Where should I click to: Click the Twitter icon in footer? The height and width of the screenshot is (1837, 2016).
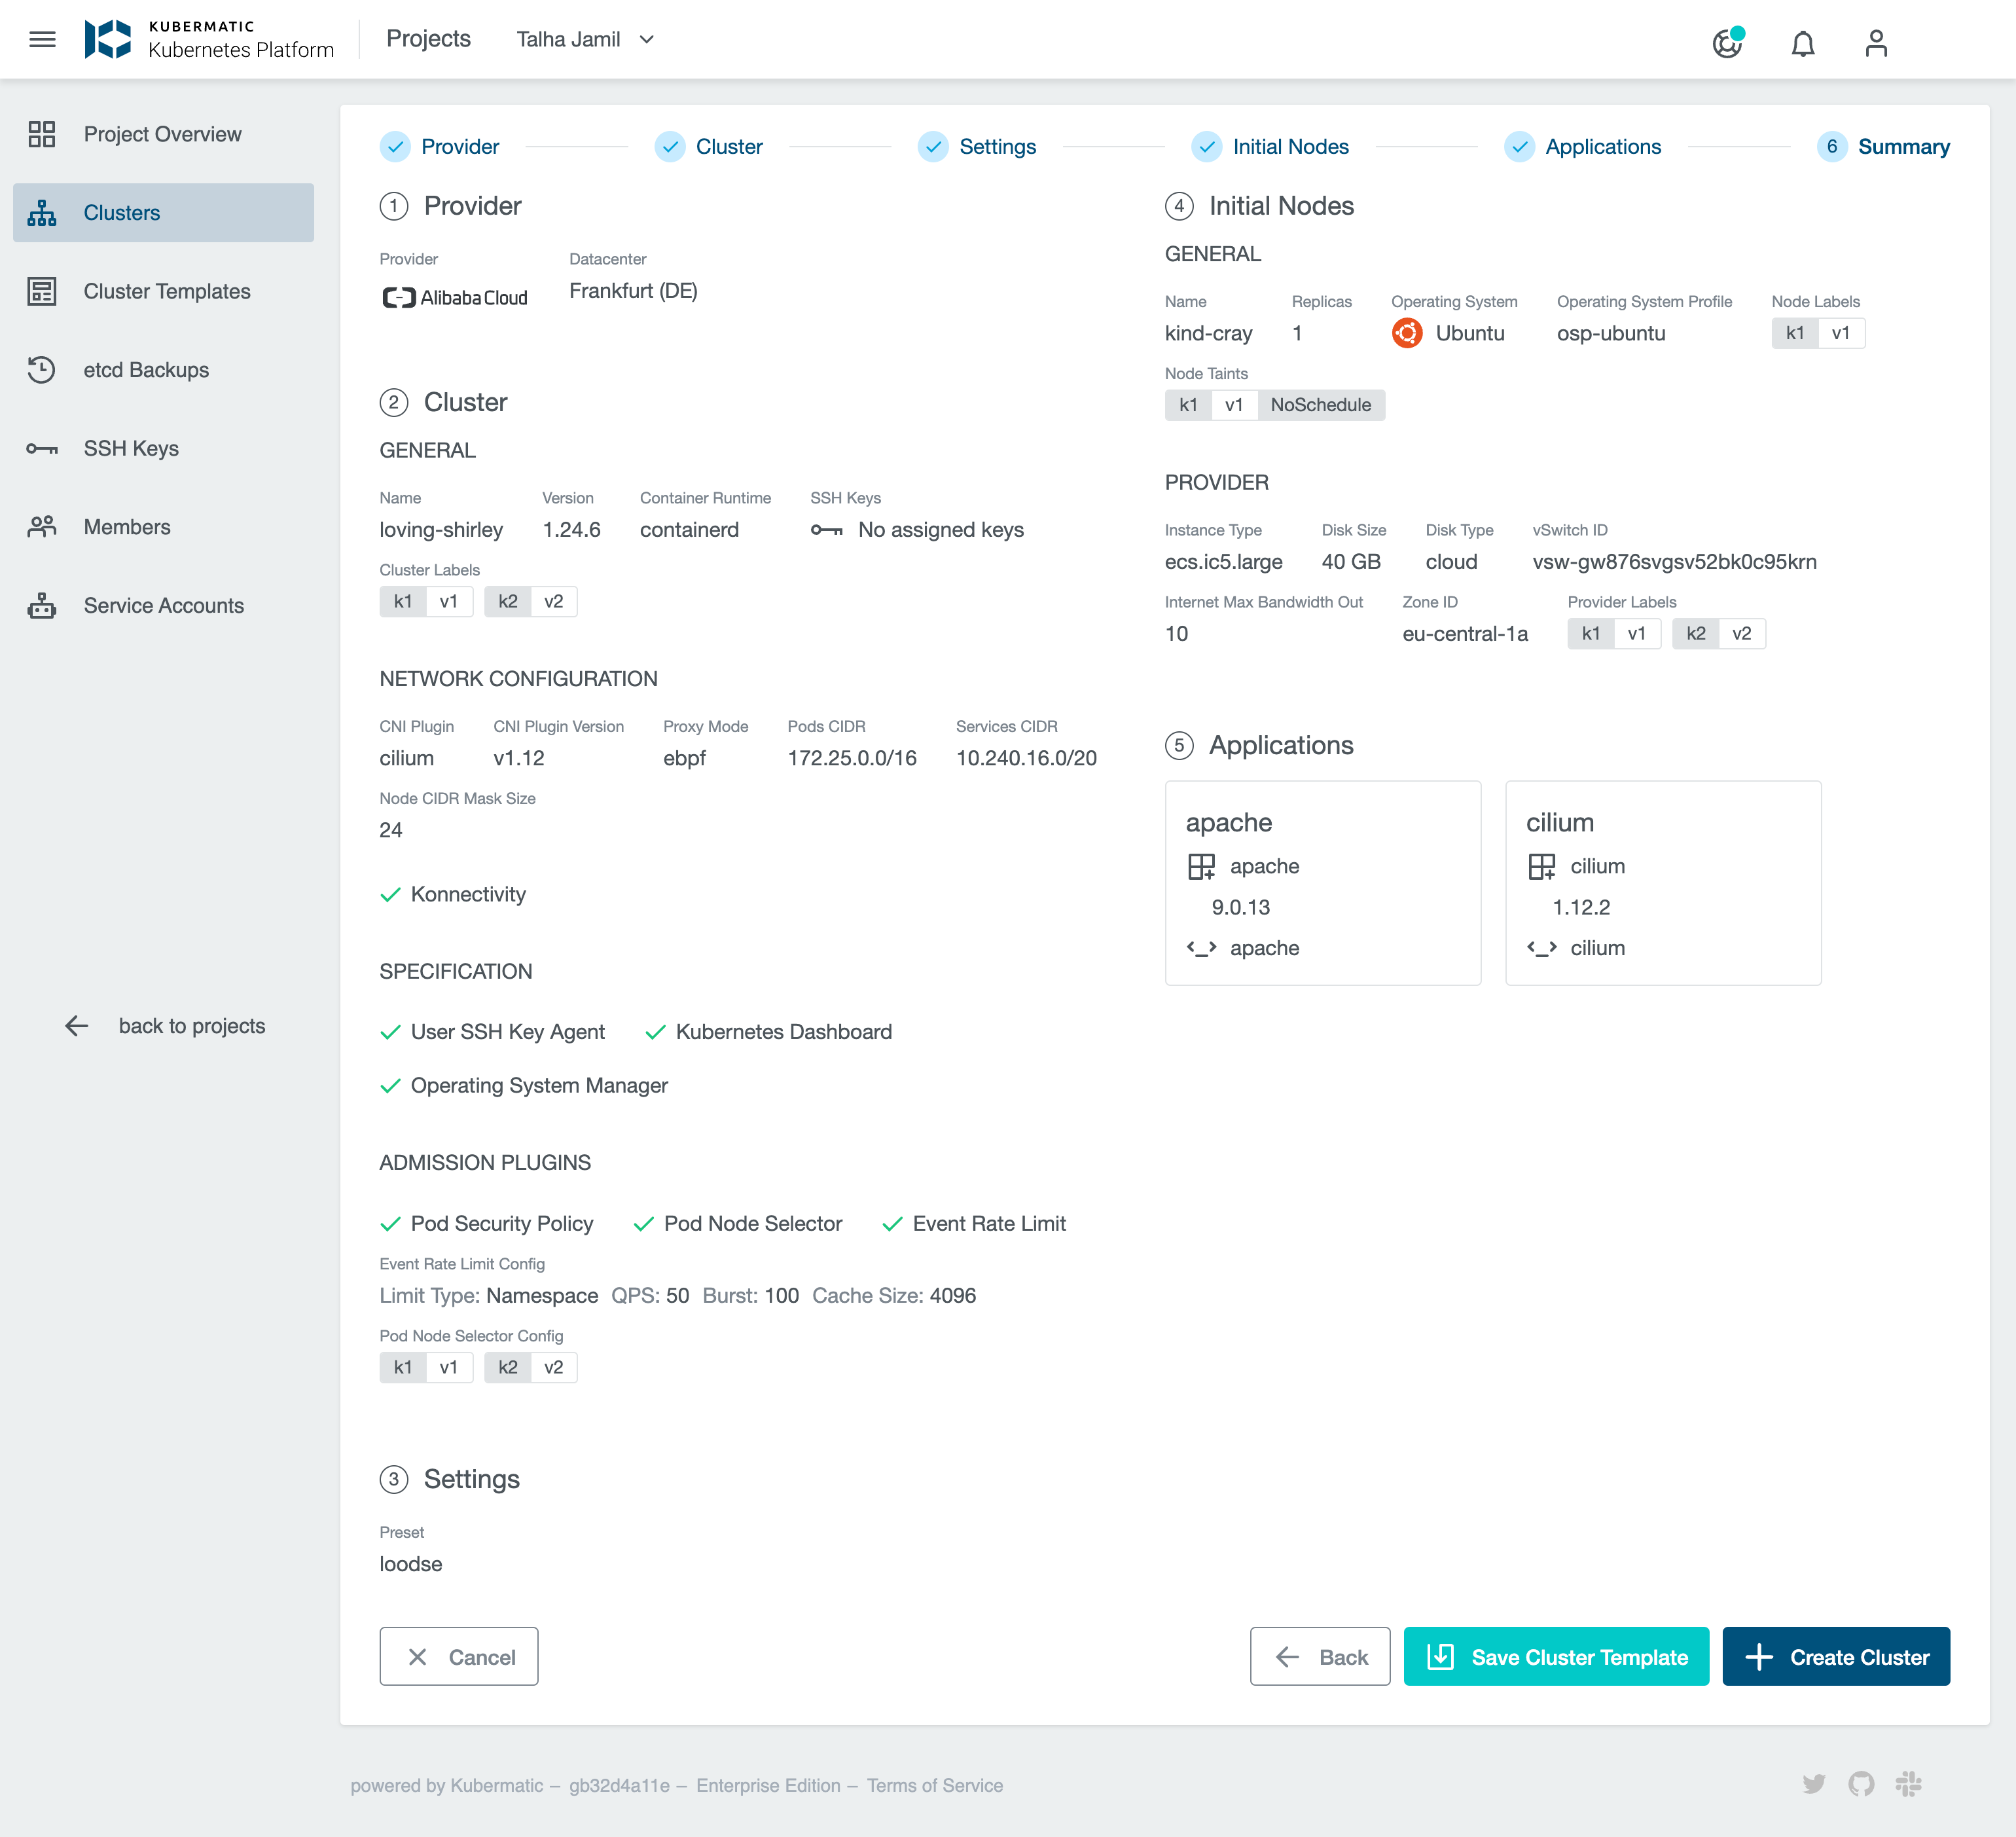pos(1814,1784)
